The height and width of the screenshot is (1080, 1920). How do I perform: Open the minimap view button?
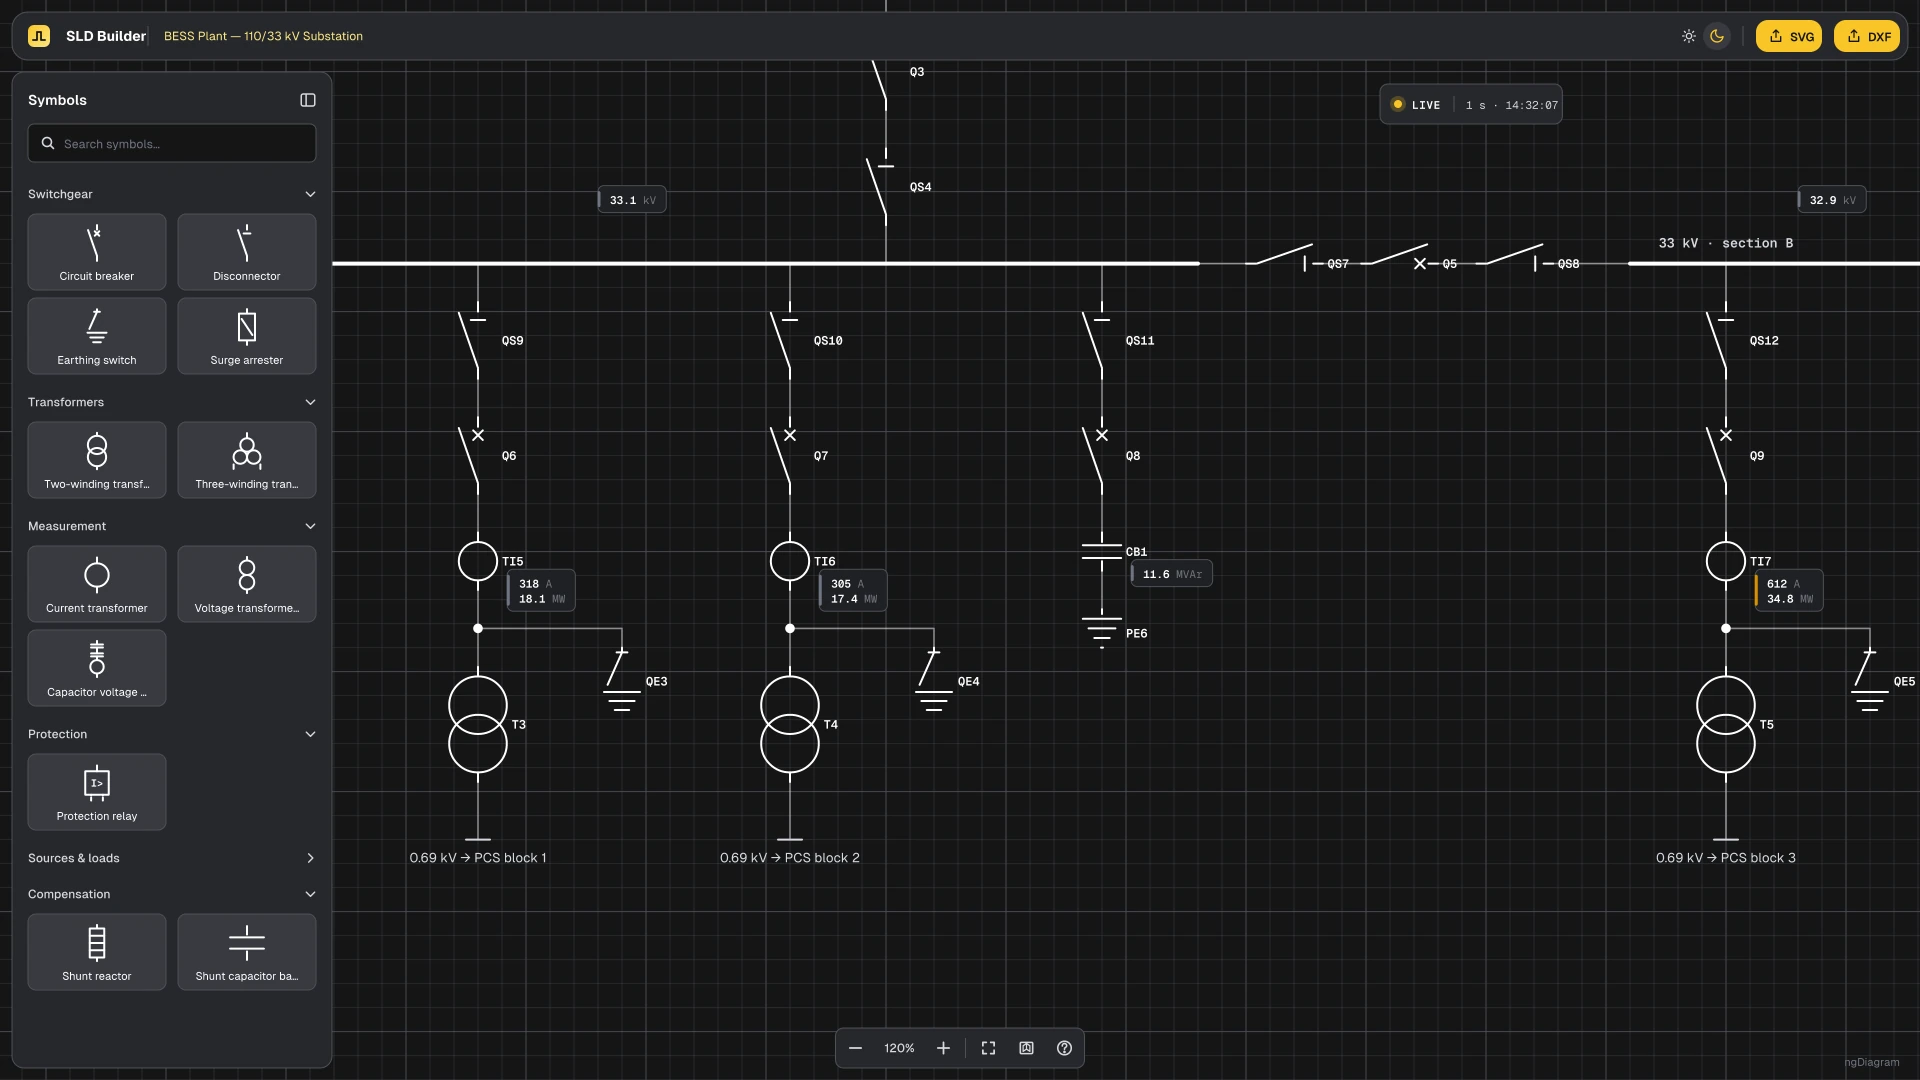click(1026, 1048)
